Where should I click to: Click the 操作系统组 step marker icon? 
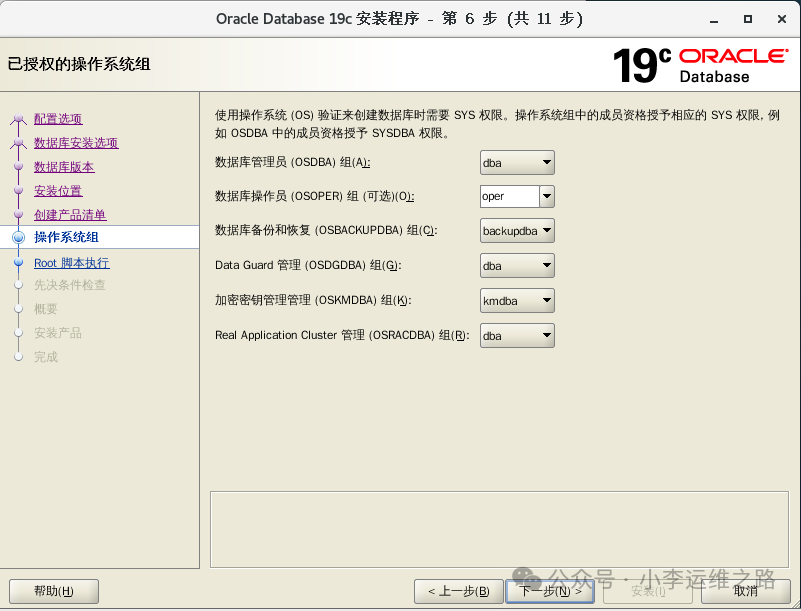pyautogui.click(x=18, y=237)
